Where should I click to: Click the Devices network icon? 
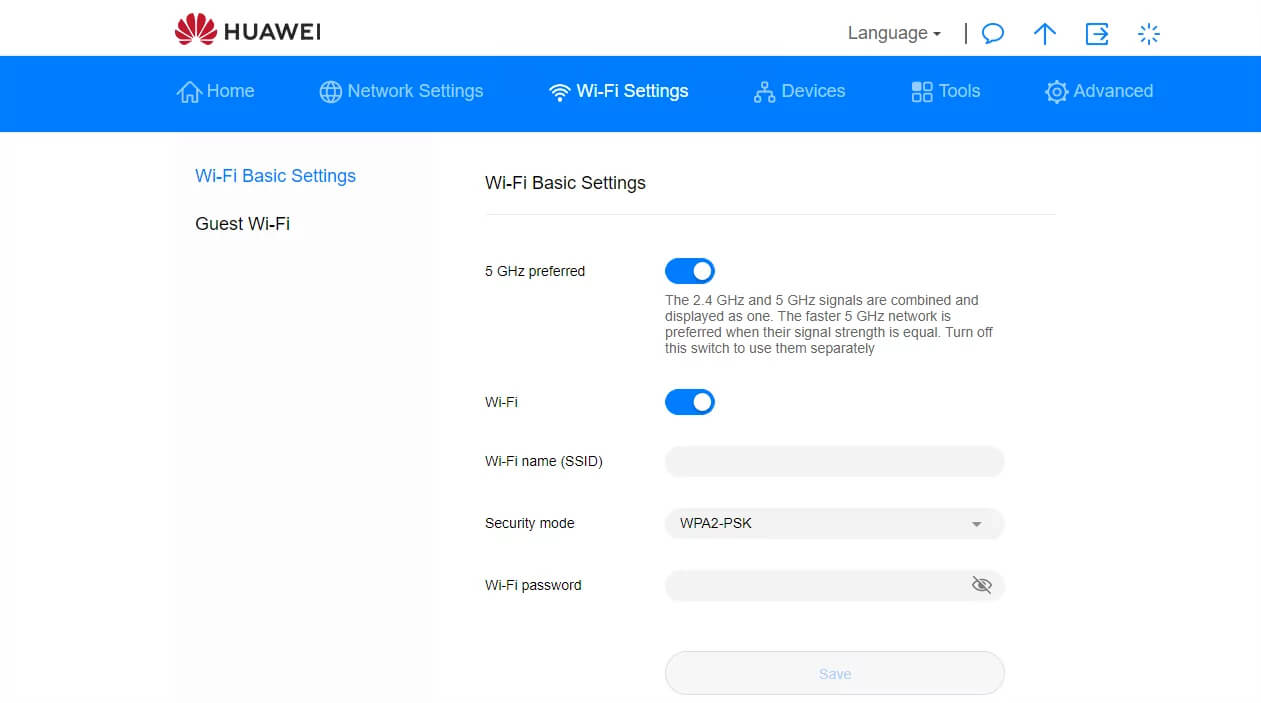pos(764,92)
